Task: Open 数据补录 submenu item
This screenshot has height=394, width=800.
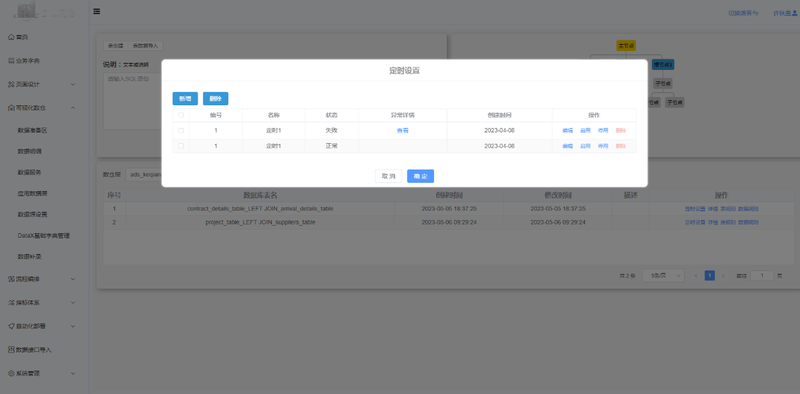Action: click(x=30, y=257)
